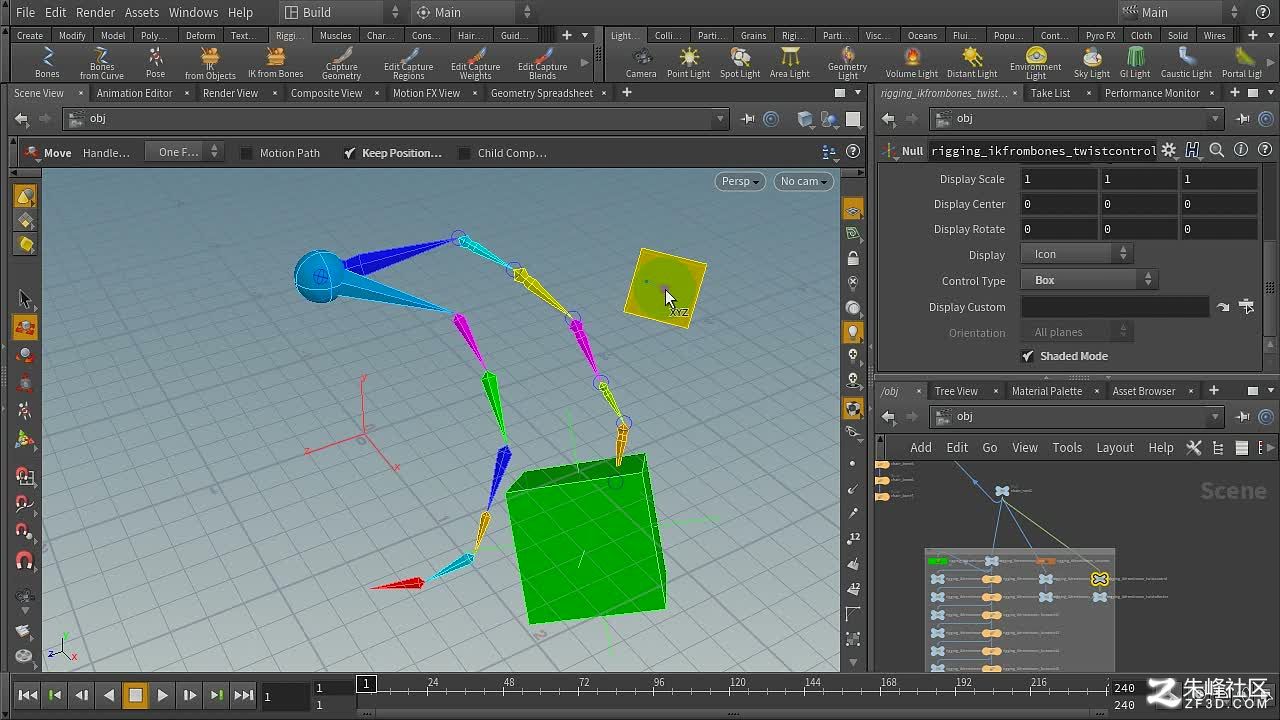The width and height of the screenshot is (1280, 720).
Task: Expand network editor obj path dropdown
Action: click(1216, 417)
